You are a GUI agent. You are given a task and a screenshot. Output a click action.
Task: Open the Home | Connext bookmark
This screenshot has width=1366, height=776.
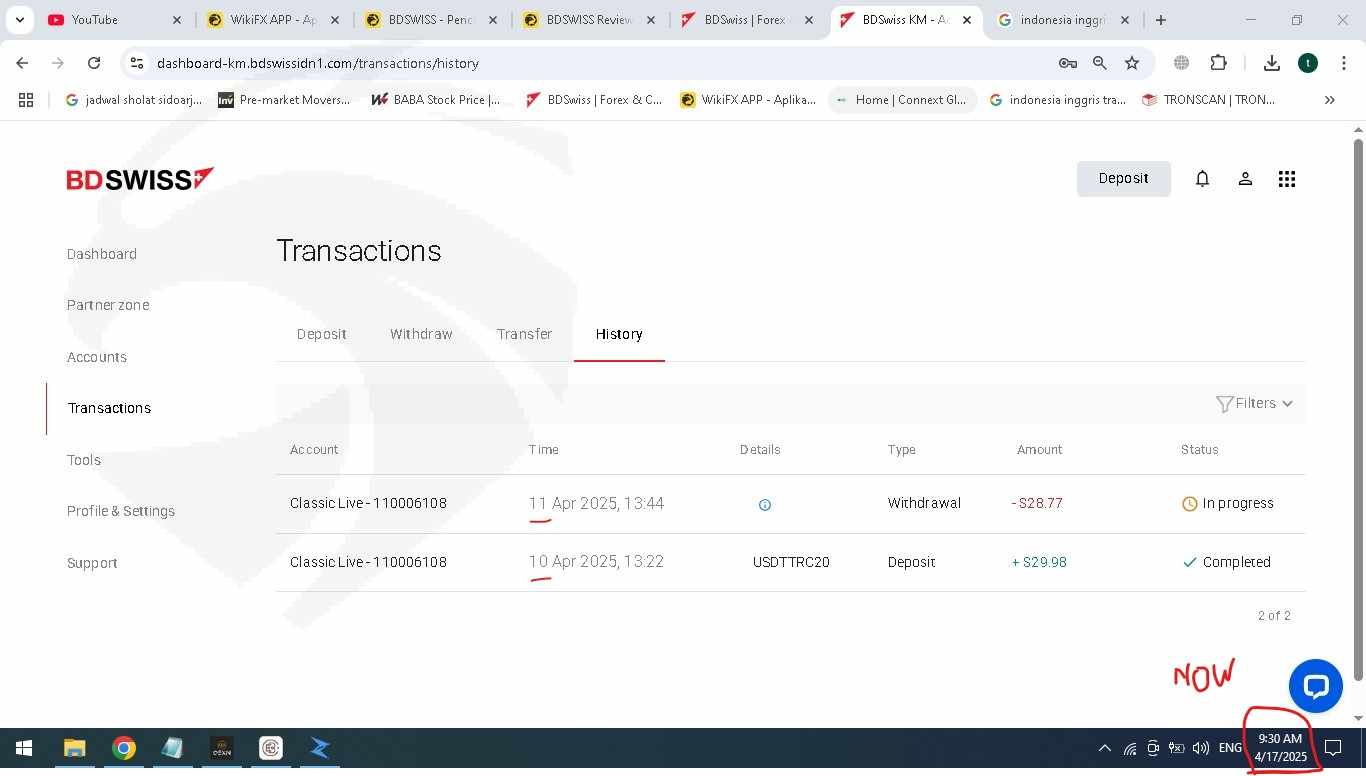(902, 100)
